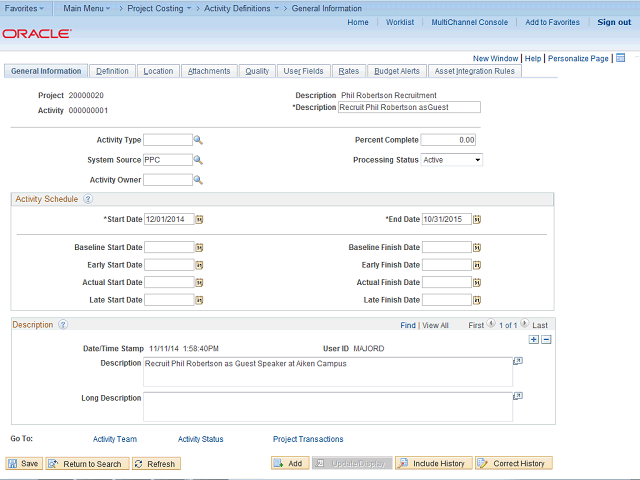The width and height of the screenshot is (640, 480).
Task: Sign out of the application
Action: pyautogui.click(x=614, y=22)
